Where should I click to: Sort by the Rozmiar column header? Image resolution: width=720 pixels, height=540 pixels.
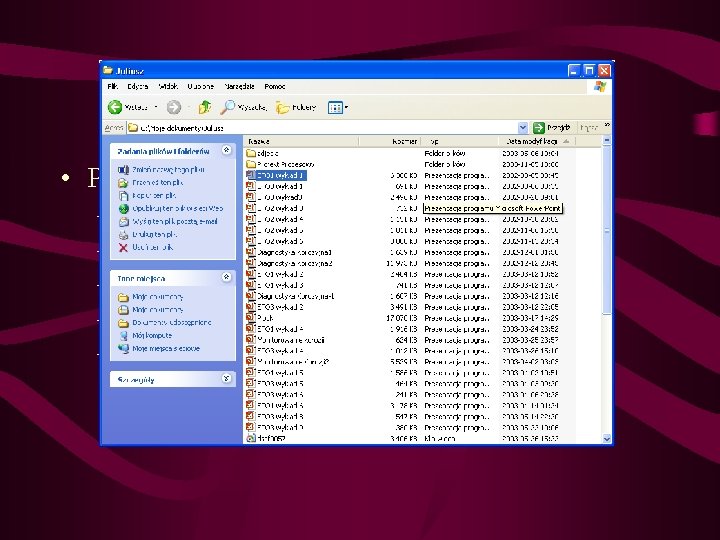tap(389, 141)
